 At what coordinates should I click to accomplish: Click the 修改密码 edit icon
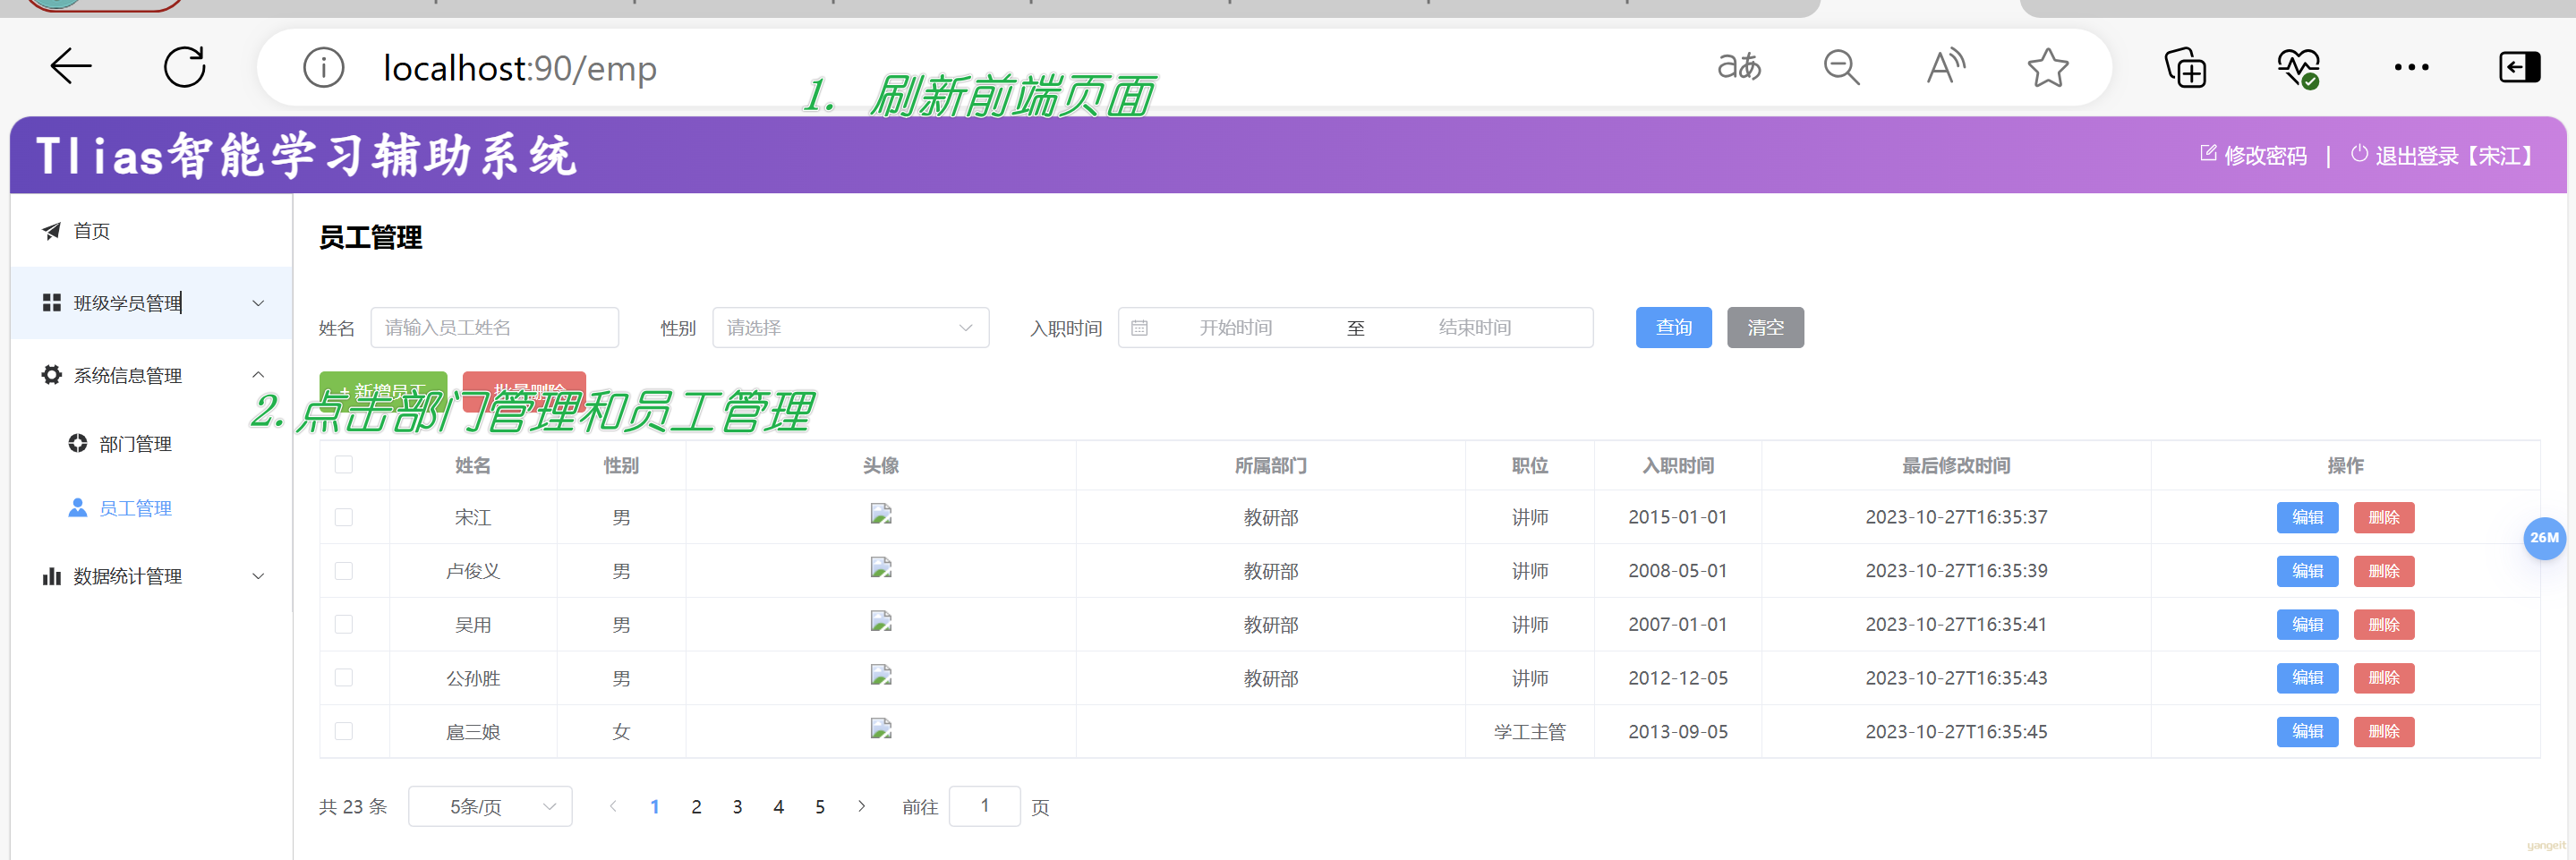2208,153
